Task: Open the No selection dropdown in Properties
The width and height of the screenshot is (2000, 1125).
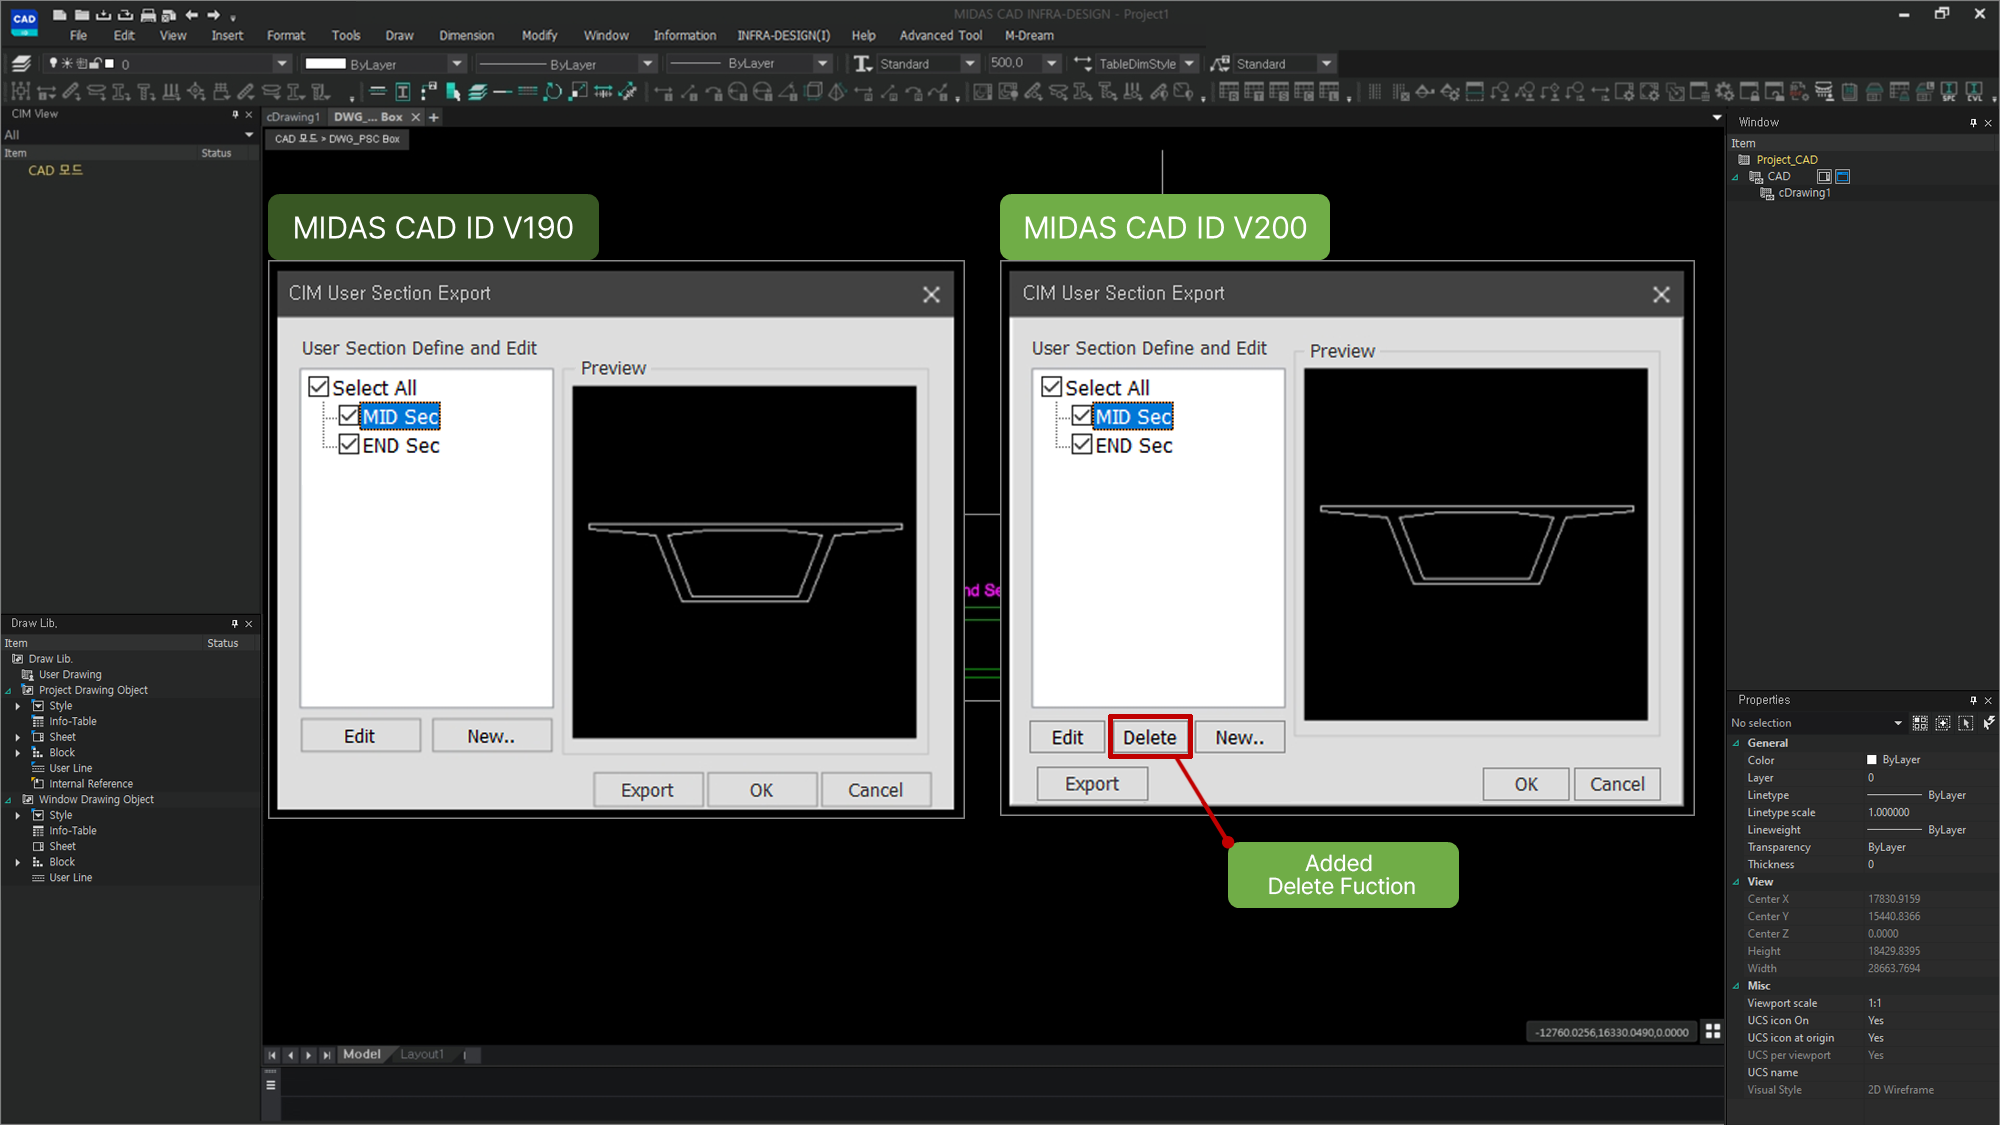Action: click(x=1897, y=723)
